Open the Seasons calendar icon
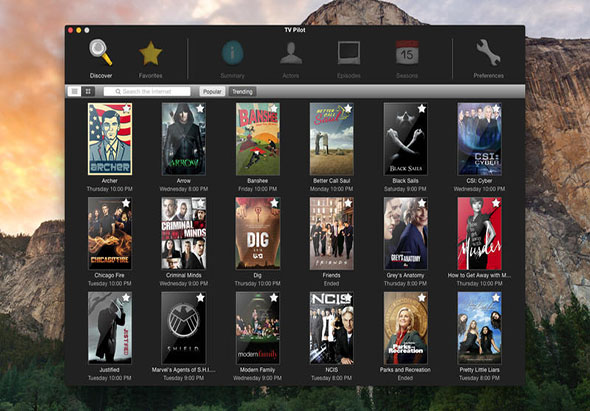The width and height of the screenshot is (590, 411). [x=407, y=52]
